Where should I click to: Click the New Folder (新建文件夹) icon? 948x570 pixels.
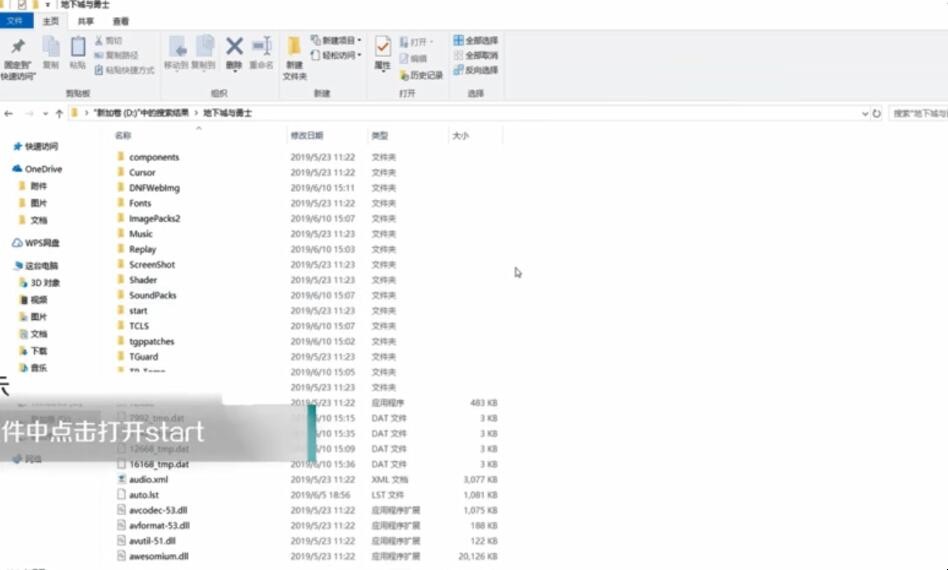(294, 48)
